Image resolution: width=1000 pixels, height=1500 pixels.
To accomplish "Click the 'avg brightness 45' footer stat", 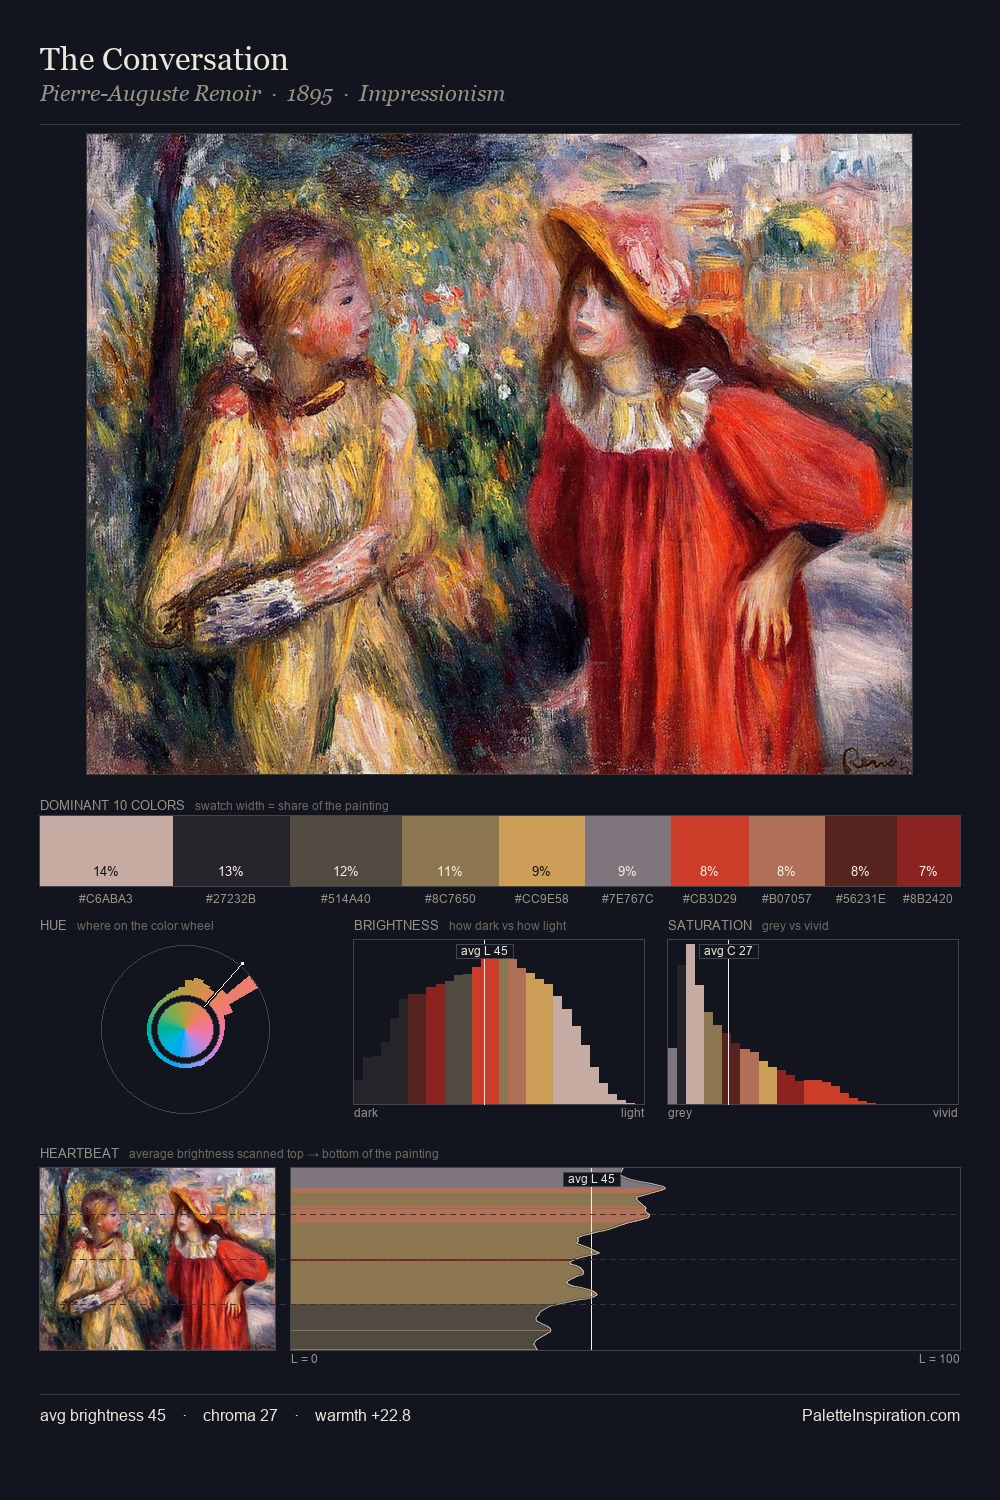I will (x=103, y=1415).
